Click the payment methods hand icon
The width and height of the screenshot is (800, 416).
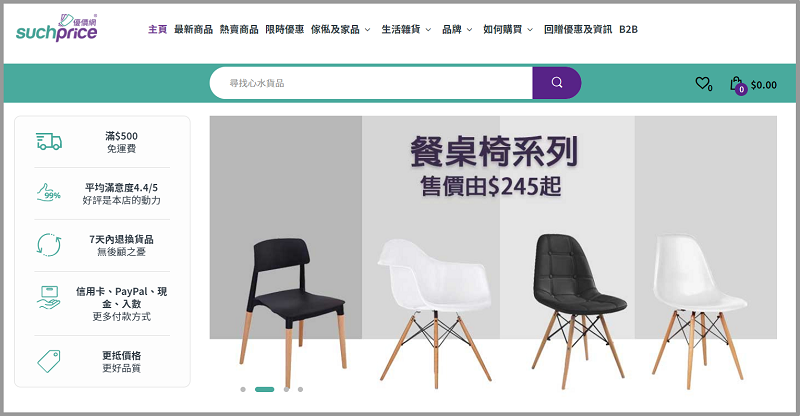pyautogui.click(x=48, y=298)
